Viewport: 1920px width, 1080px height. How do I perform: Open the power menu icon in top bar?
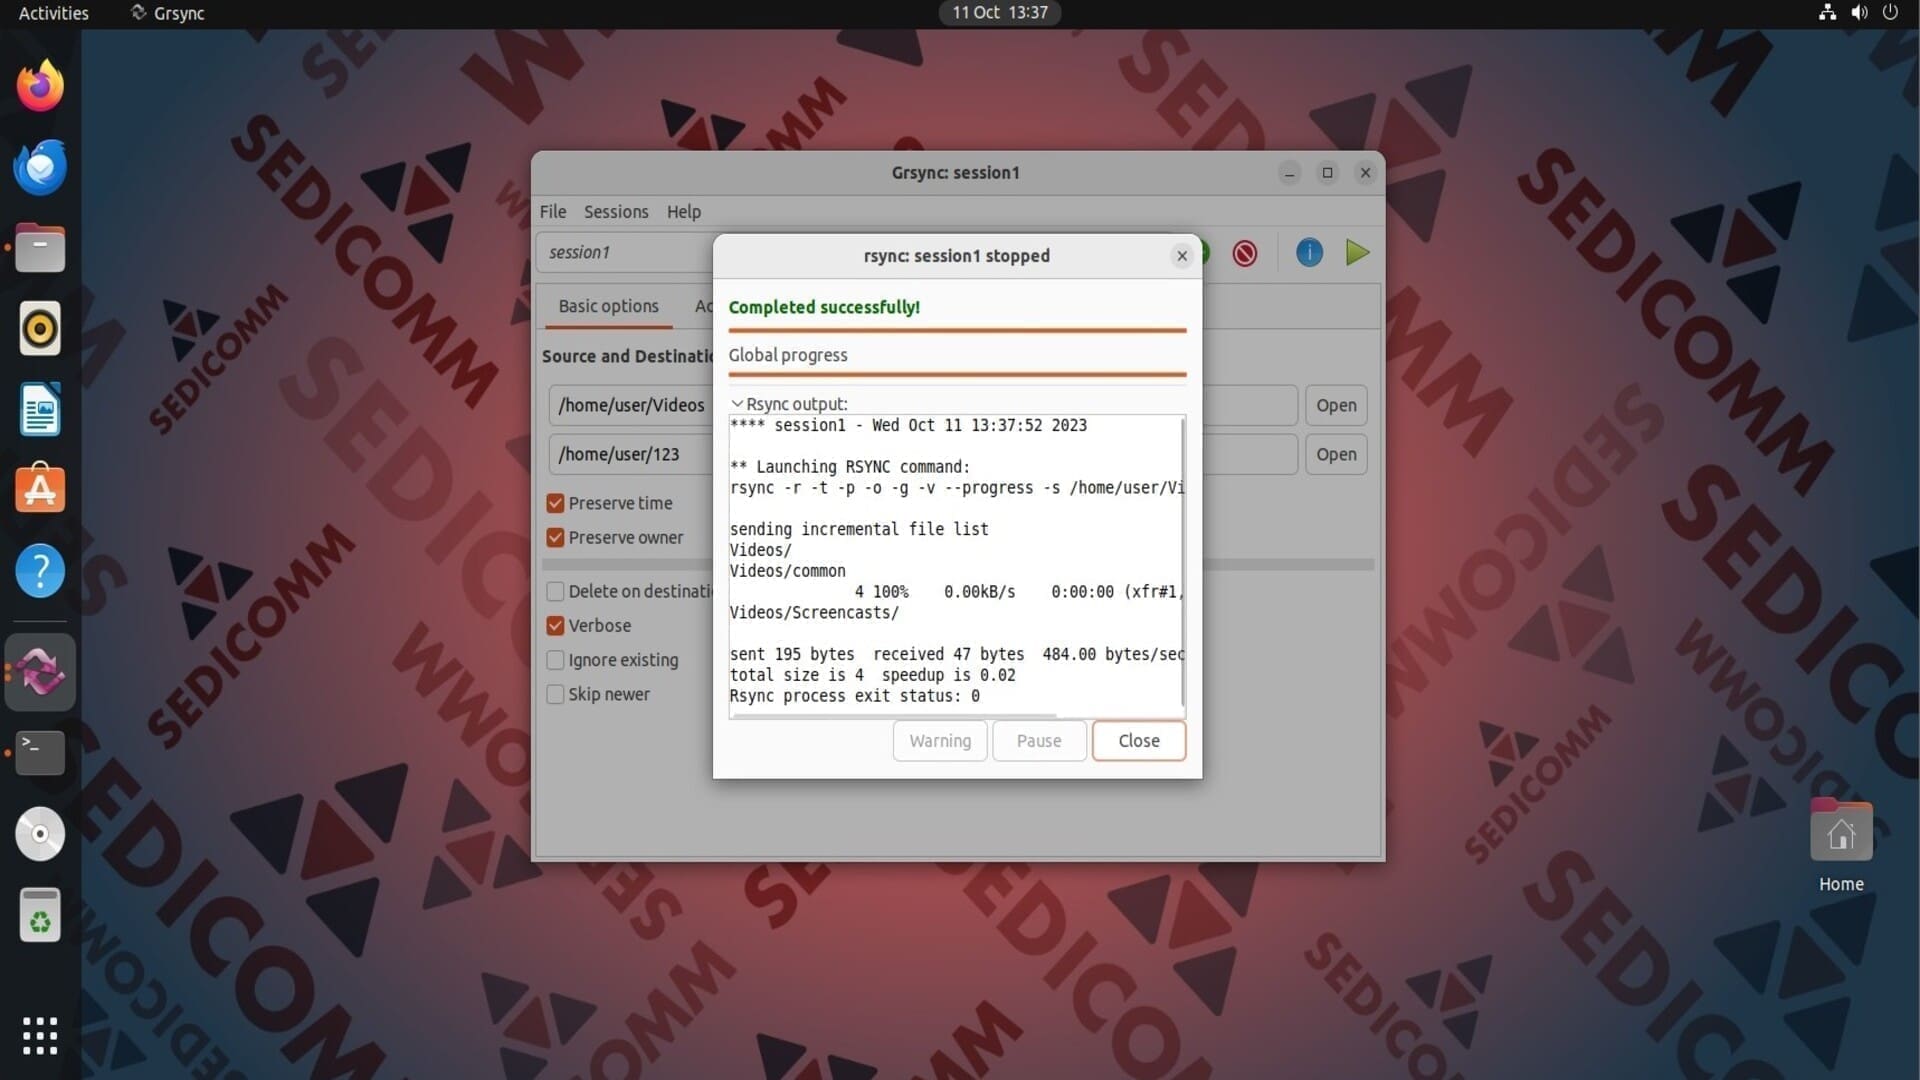coord(1890,13)
